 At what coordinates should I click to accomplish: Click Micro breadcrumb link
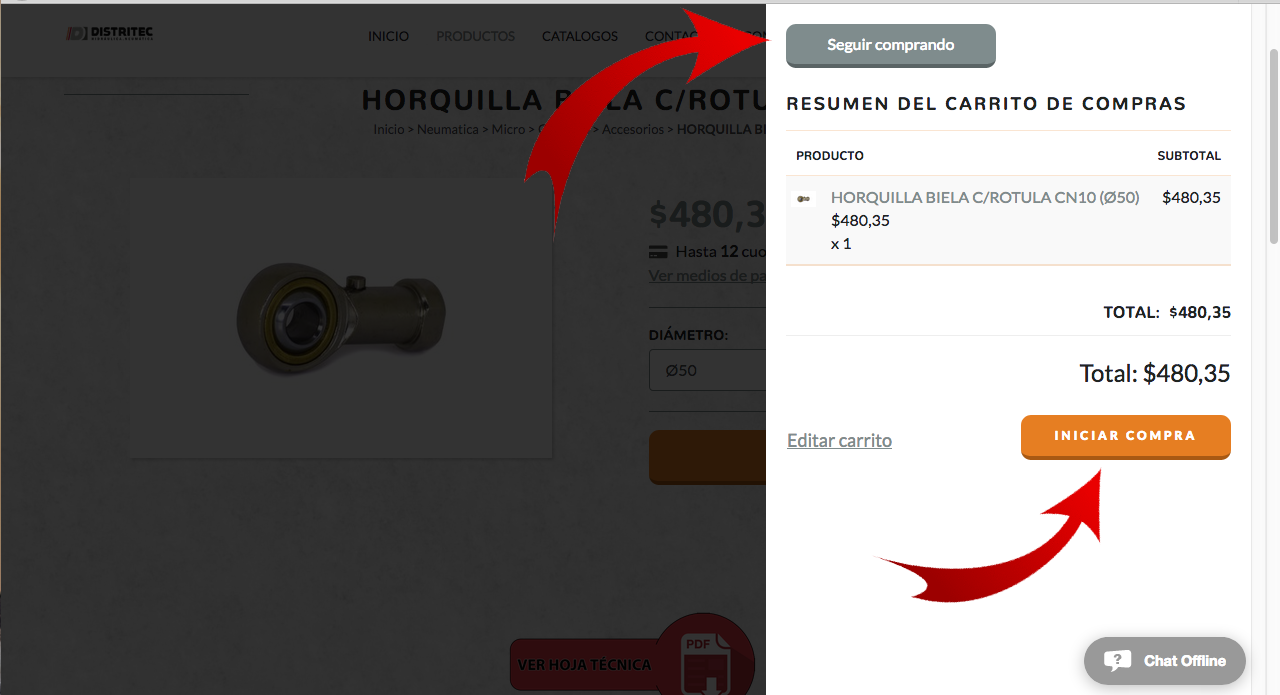pyautogui.click(x=508, y=129)
